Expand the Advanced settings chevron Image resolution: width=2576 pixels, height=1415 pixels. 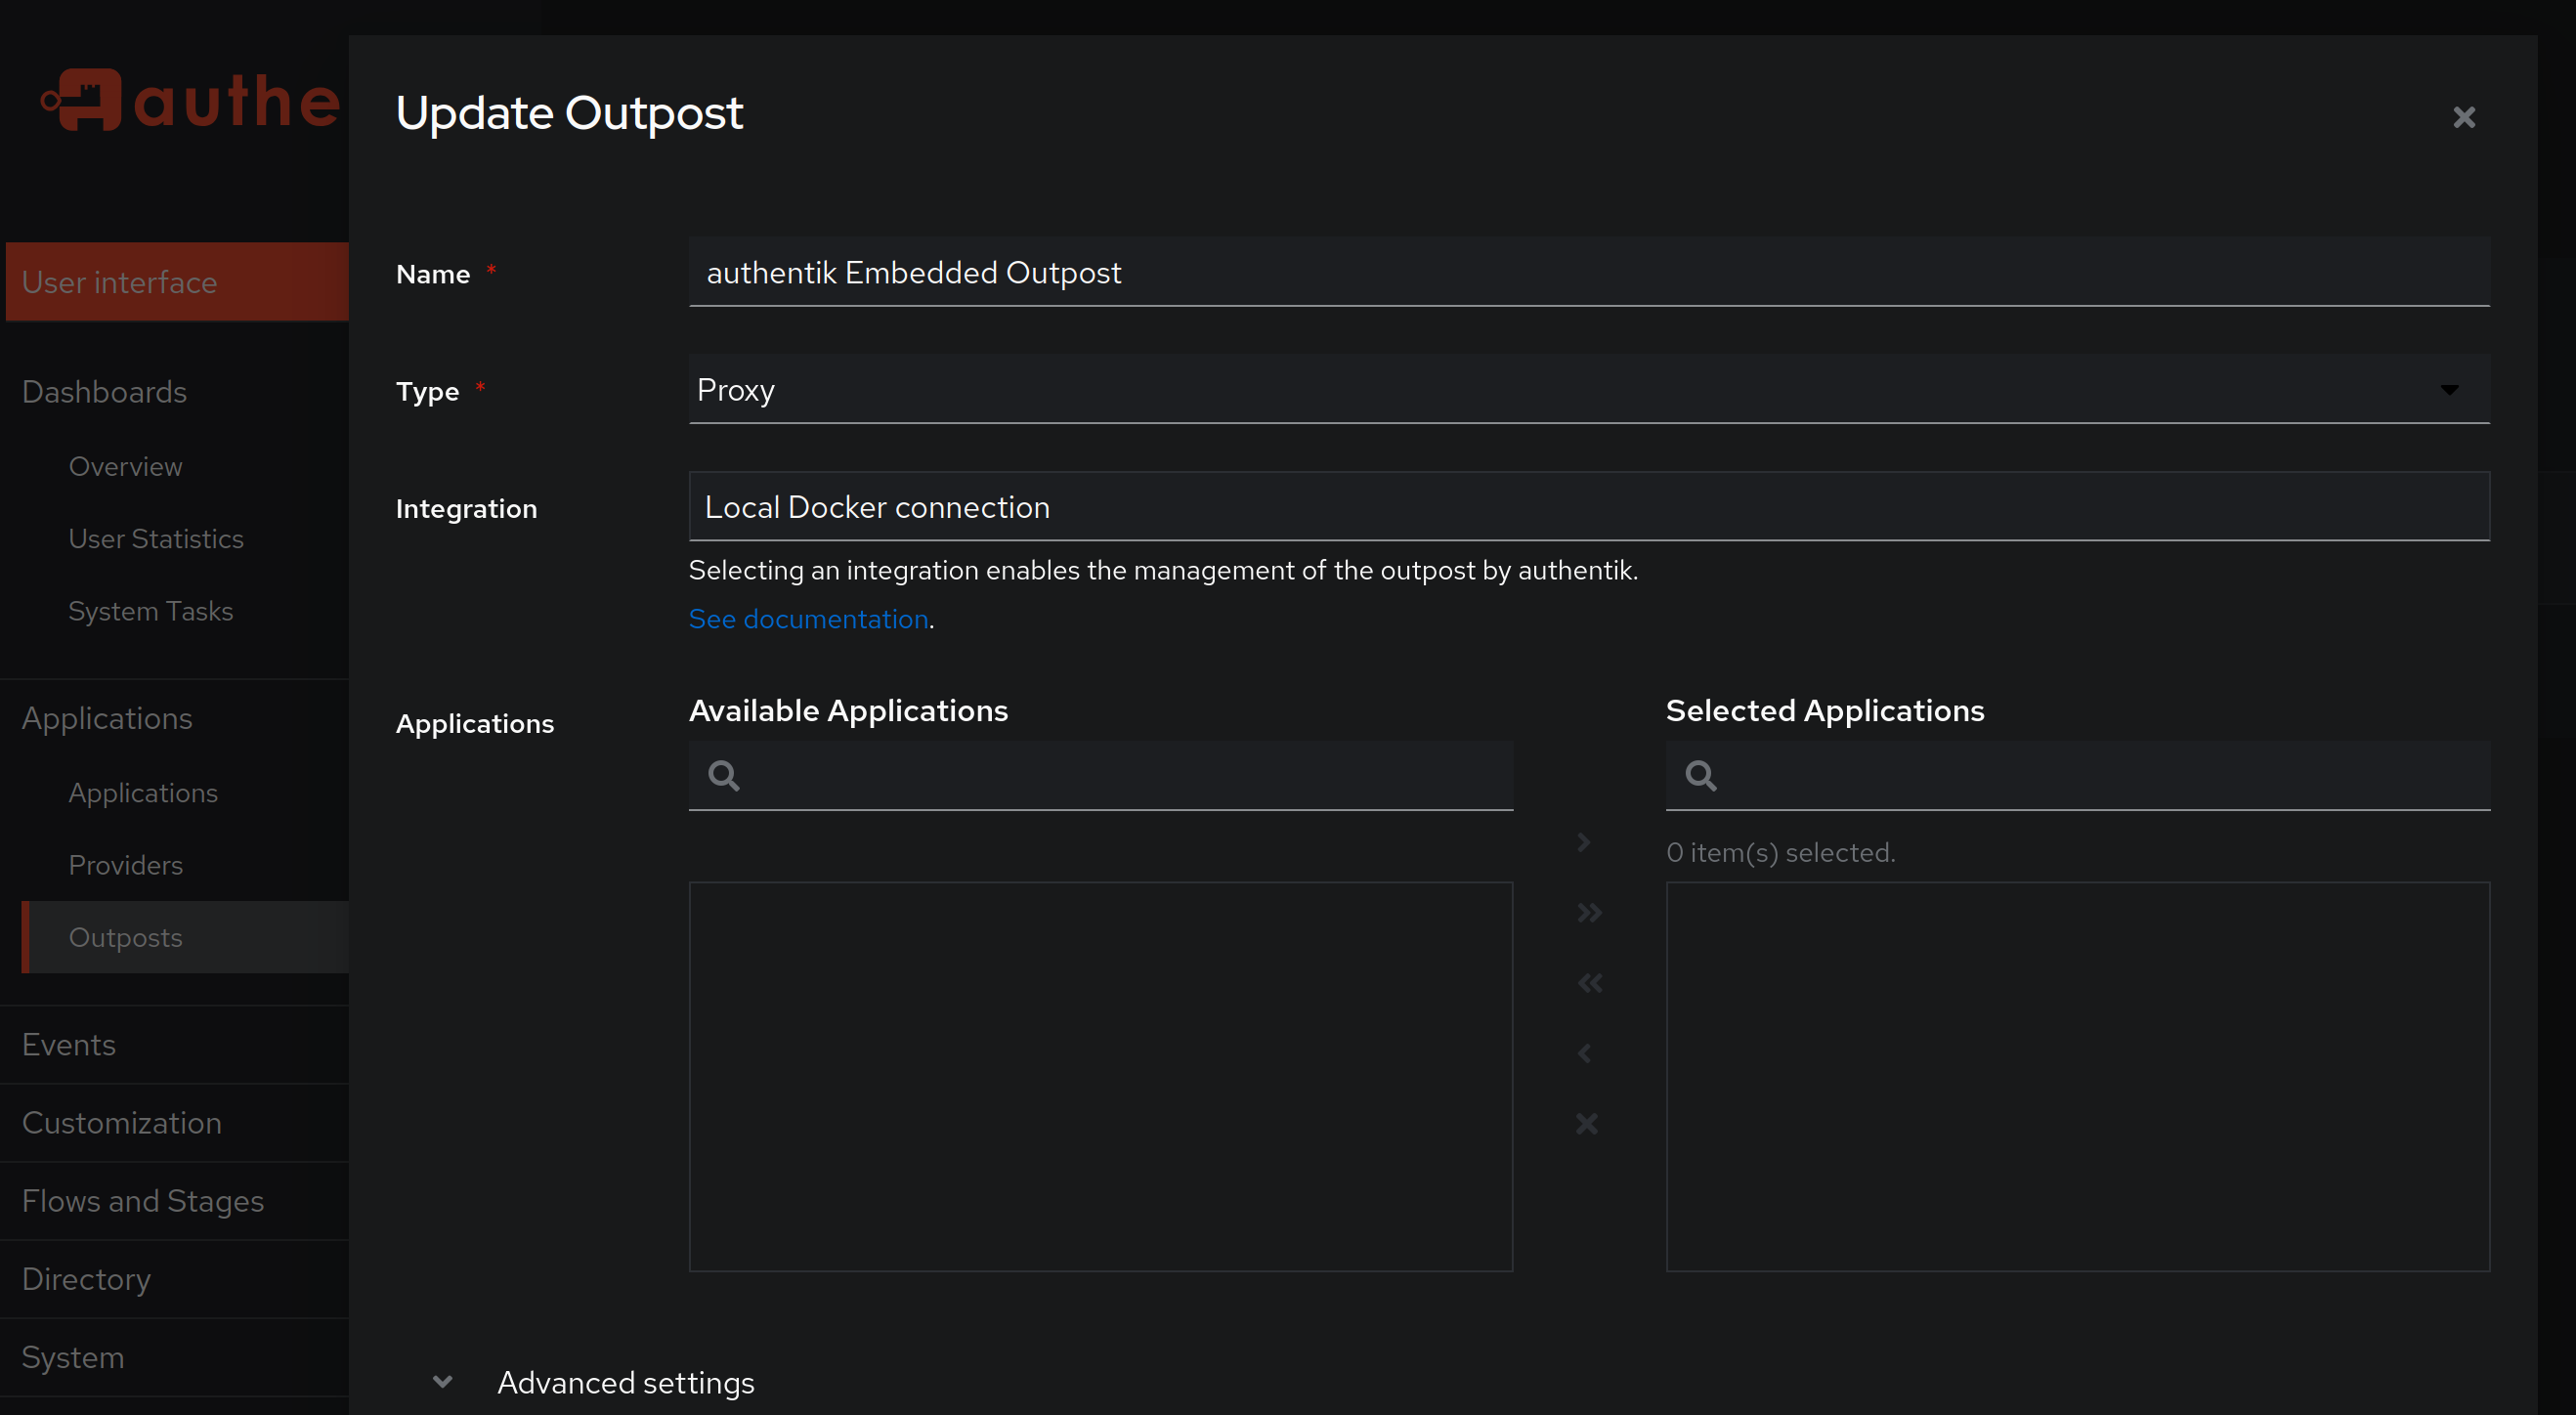point(442,1382)
